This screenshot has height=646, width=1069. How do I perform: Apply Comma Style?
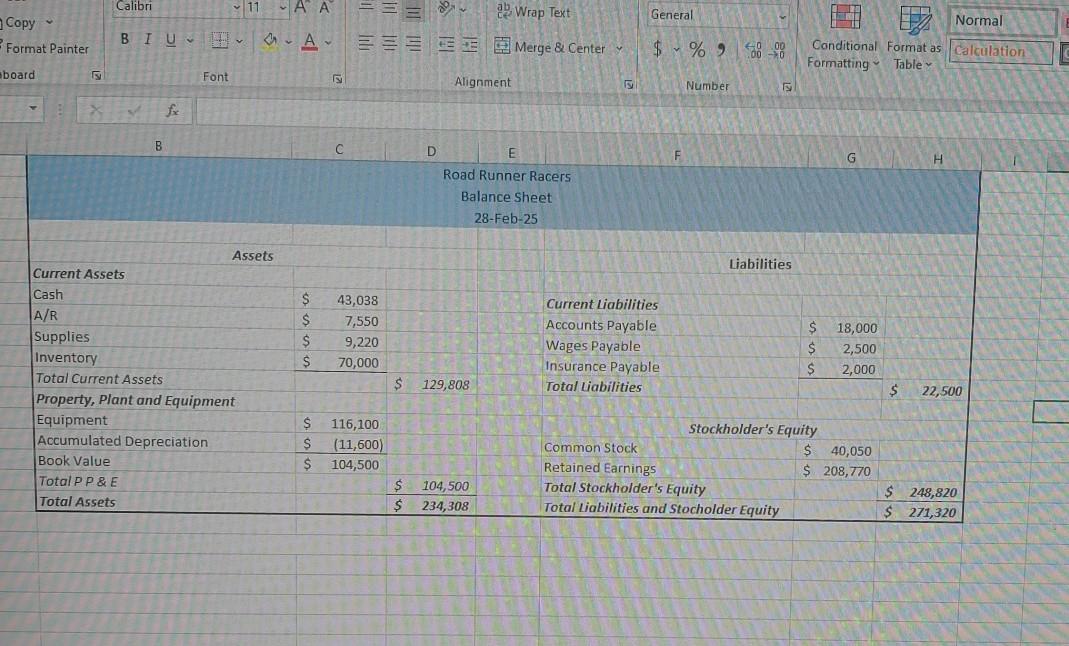pos(721,50)
